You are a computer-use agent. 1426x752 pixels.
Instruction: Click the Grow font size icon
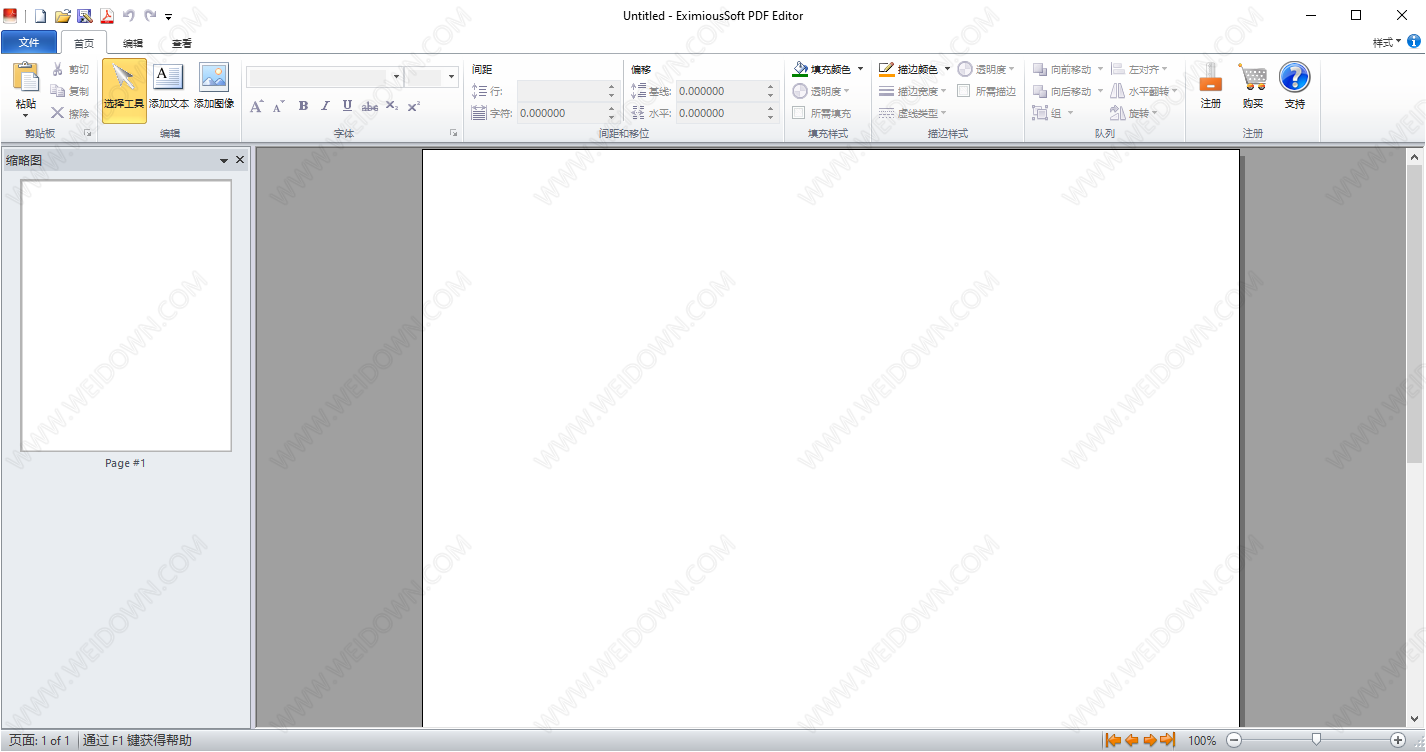click(257, 106)
